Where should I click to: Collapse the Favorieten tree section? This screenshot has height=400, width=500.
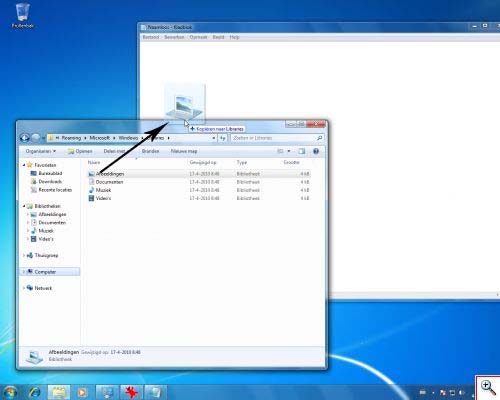24,165
